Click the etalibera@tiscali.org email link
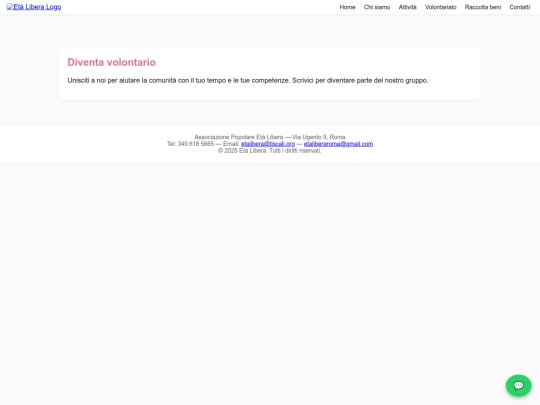The height and width of the screenshot is (405, 540). (x=268, y=144)
